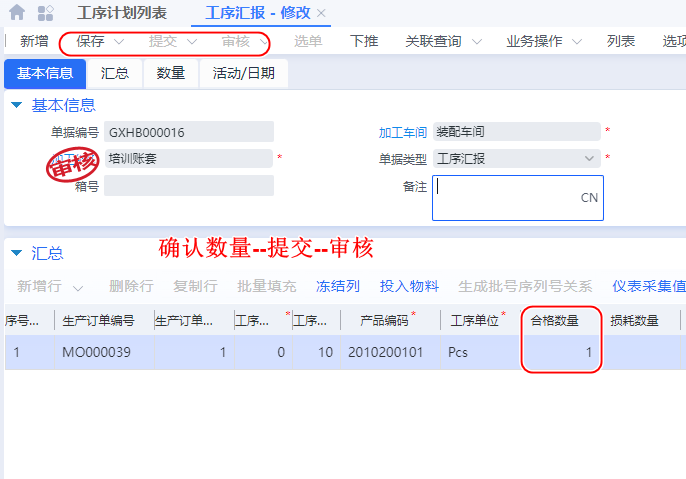Click the home icon

[x=17, y=13]
